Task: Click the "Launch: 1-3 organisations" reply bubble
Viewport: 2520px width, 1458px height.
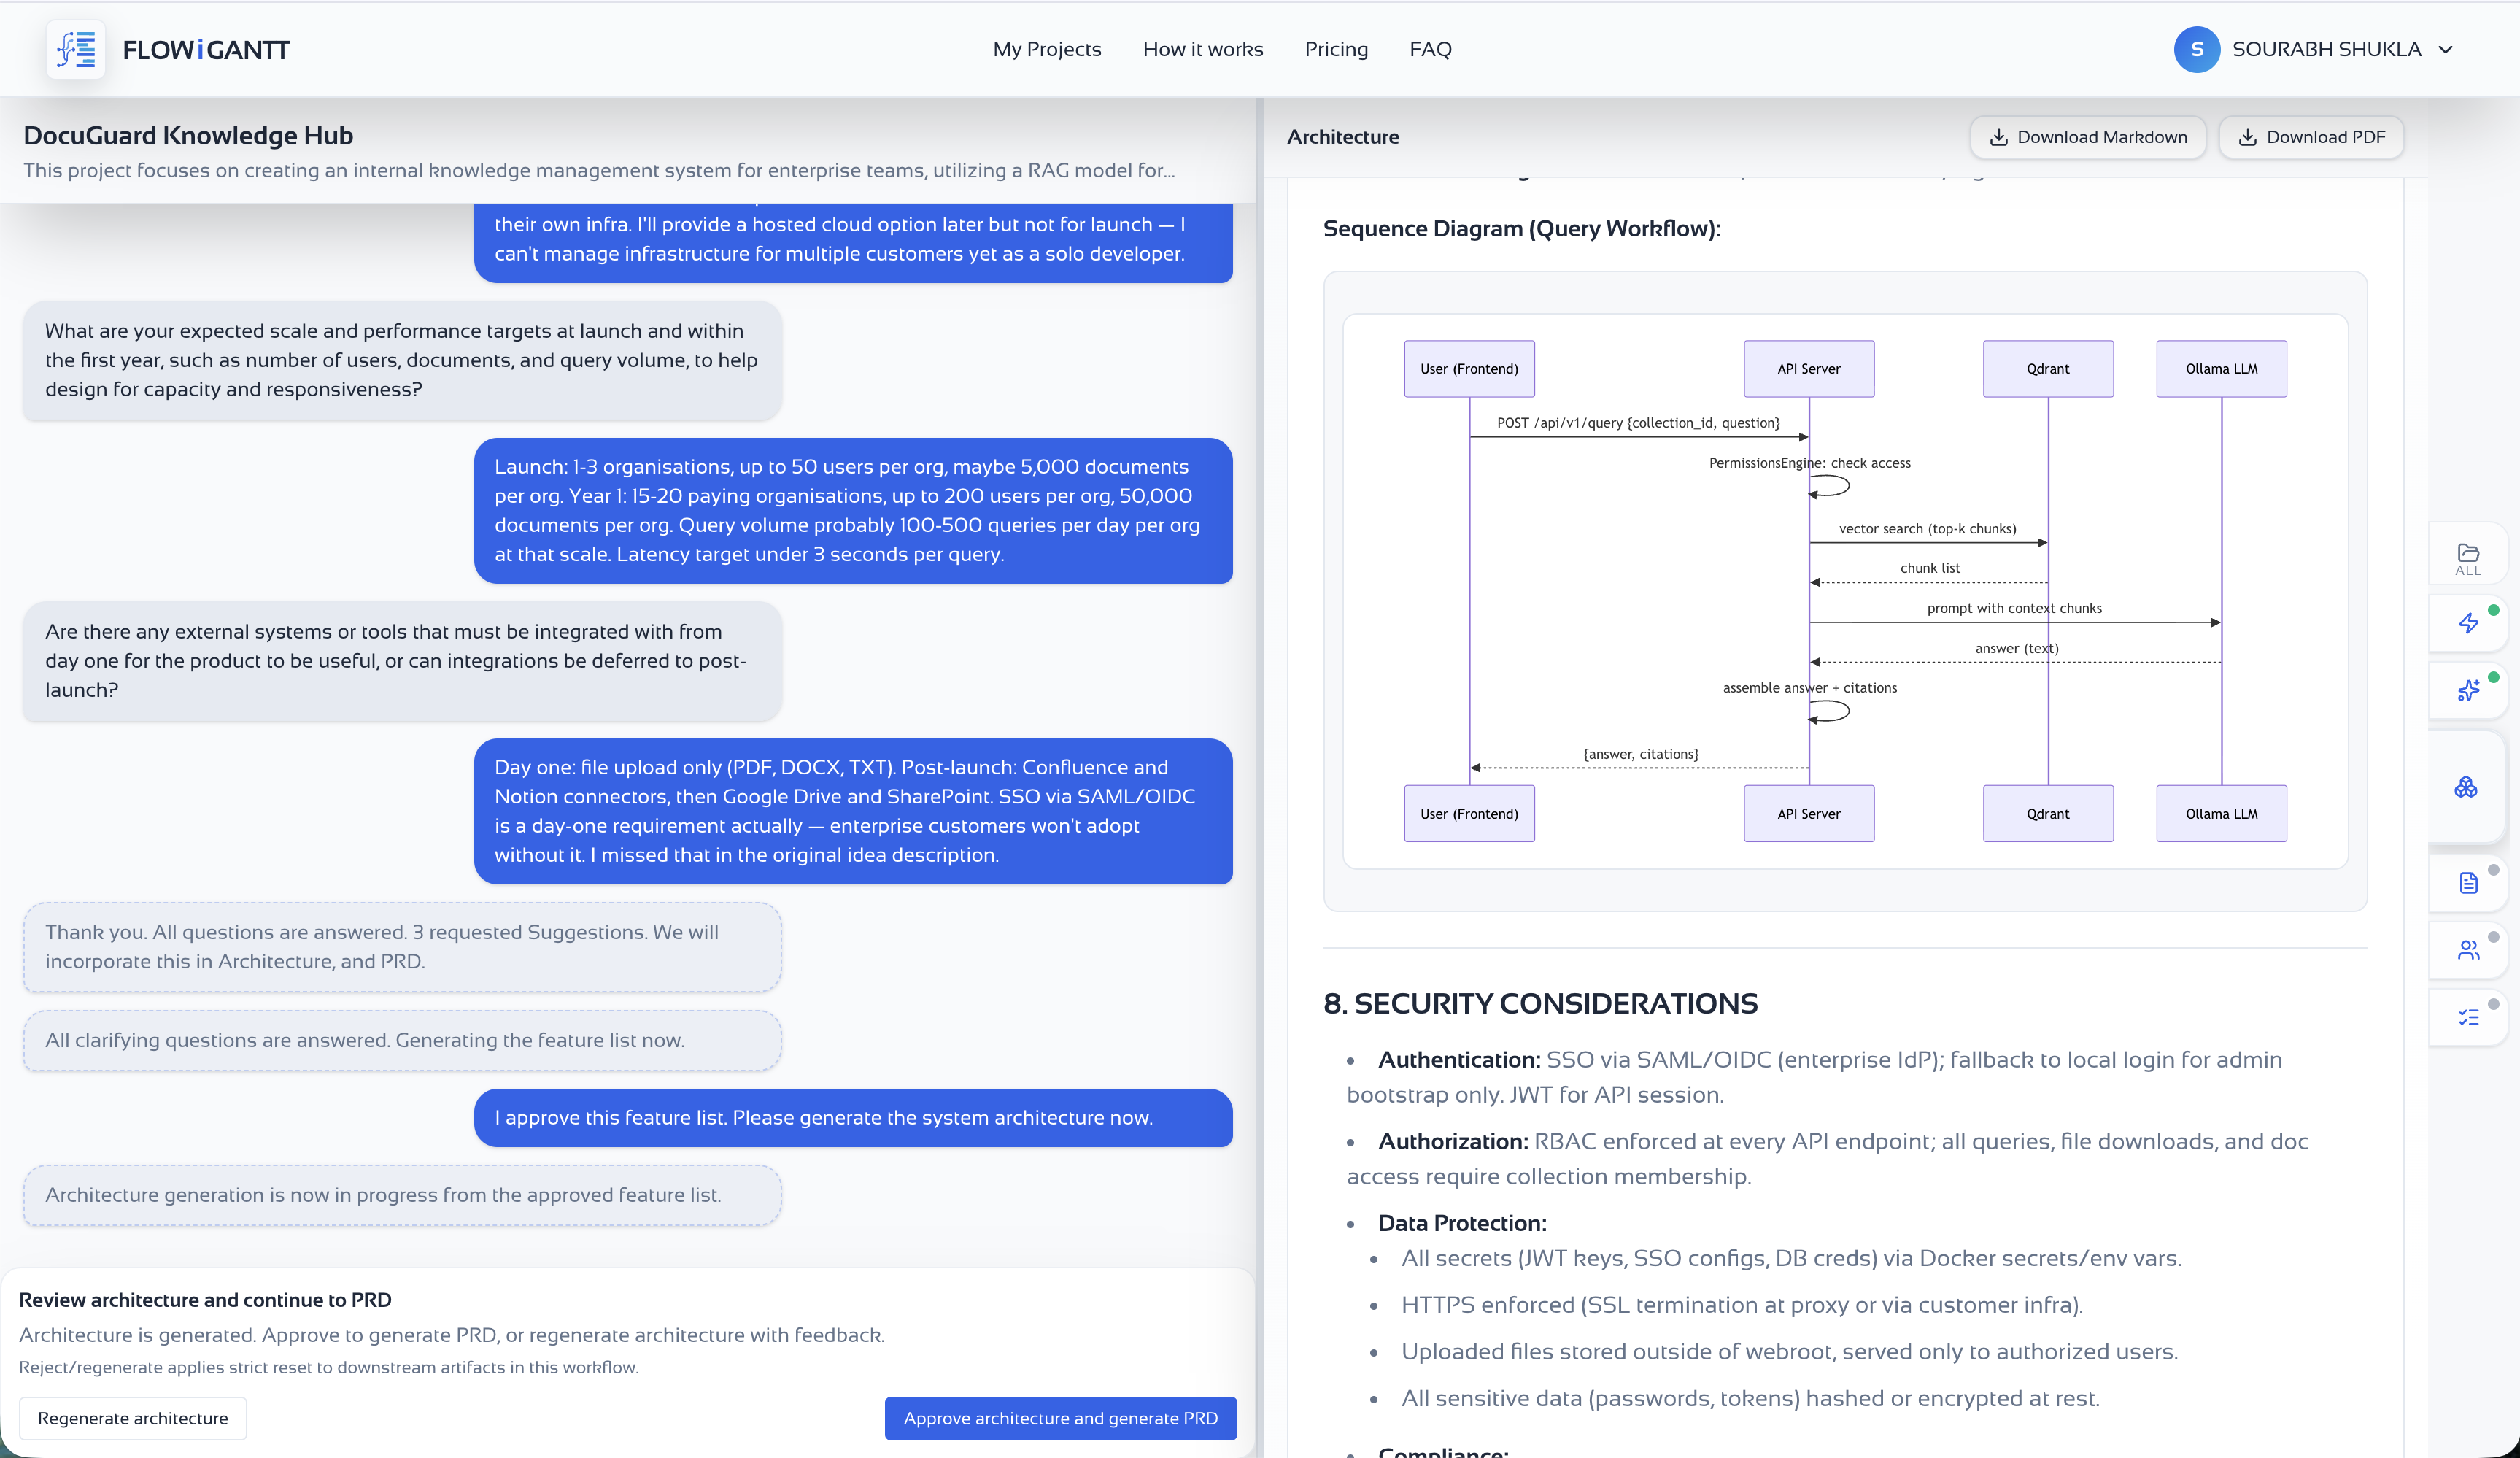Action: point(853,510)
